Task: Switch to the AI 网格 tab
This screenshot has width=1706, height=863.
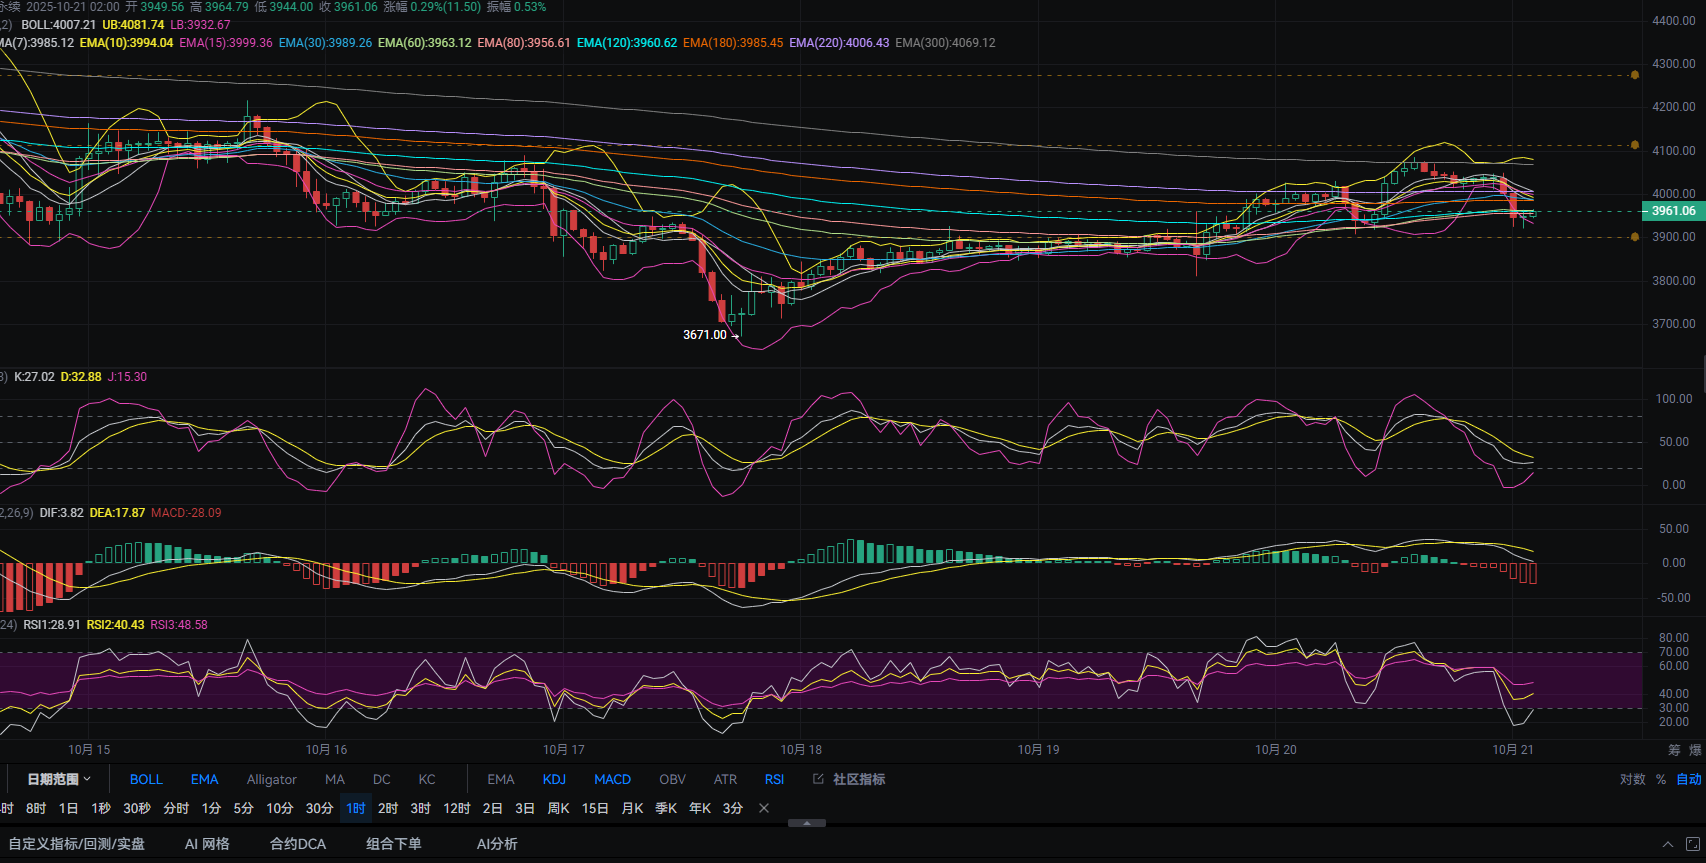Action: [x=207, y=844]
